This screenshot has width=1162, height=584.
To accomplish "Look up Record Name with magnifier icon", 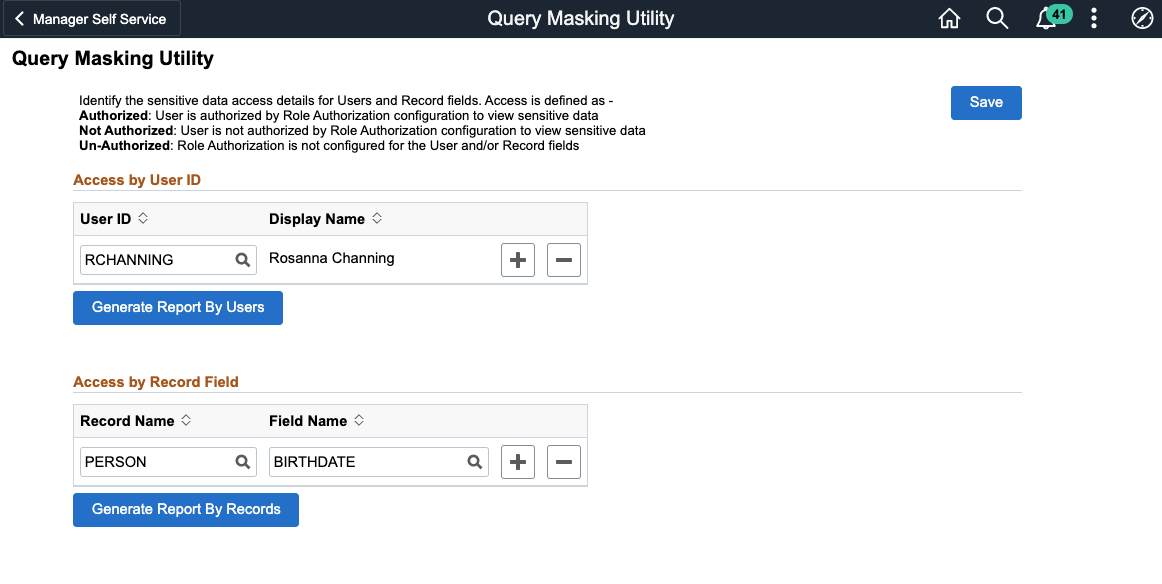I will point(242,462).
